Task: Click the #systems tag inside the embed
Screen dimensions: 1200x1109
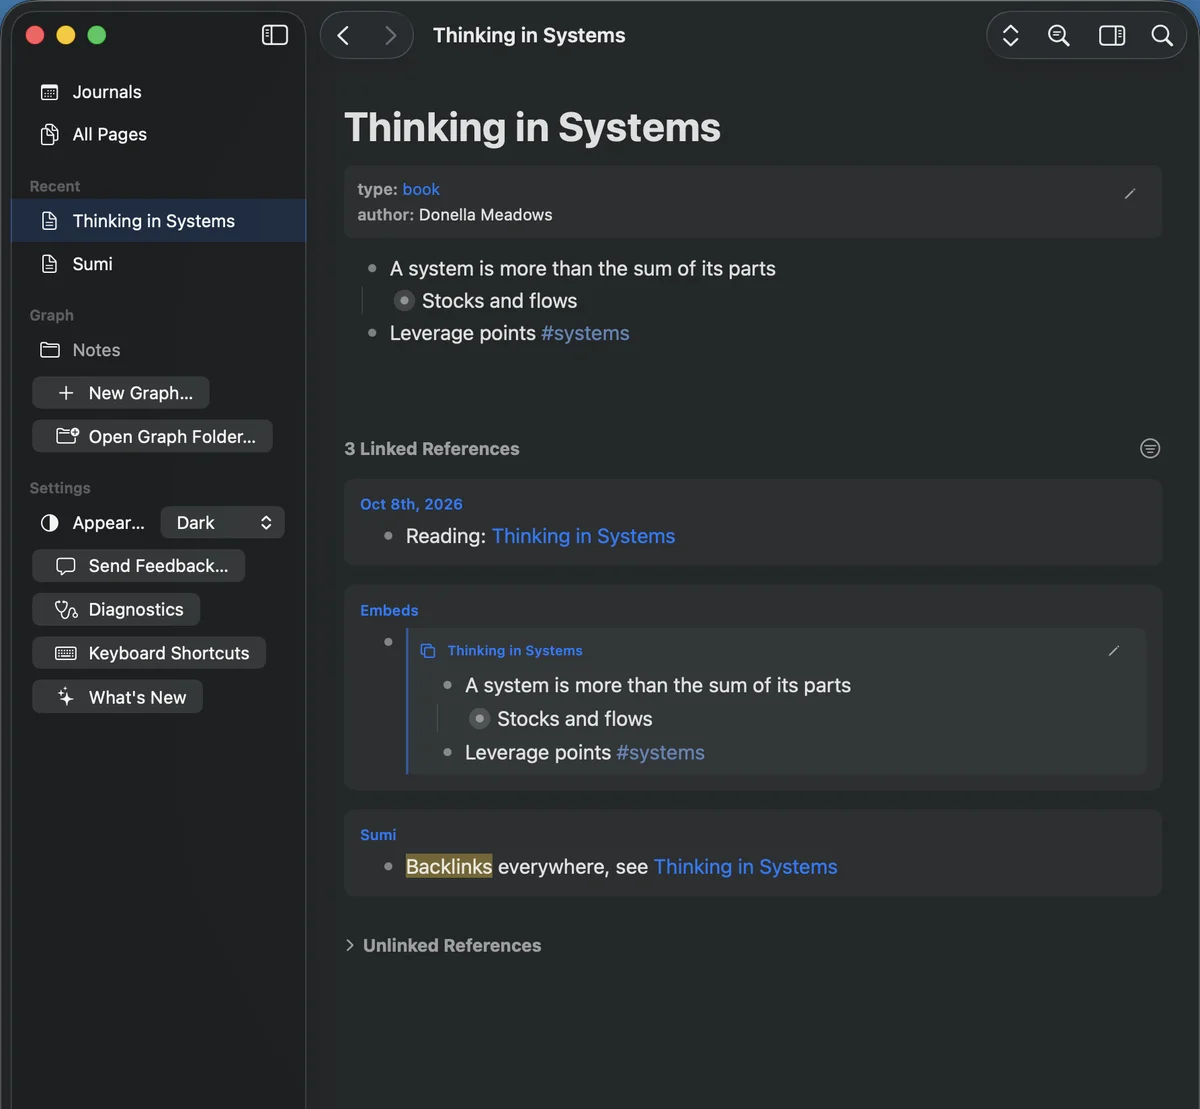Action: click(x=660, y=752)
